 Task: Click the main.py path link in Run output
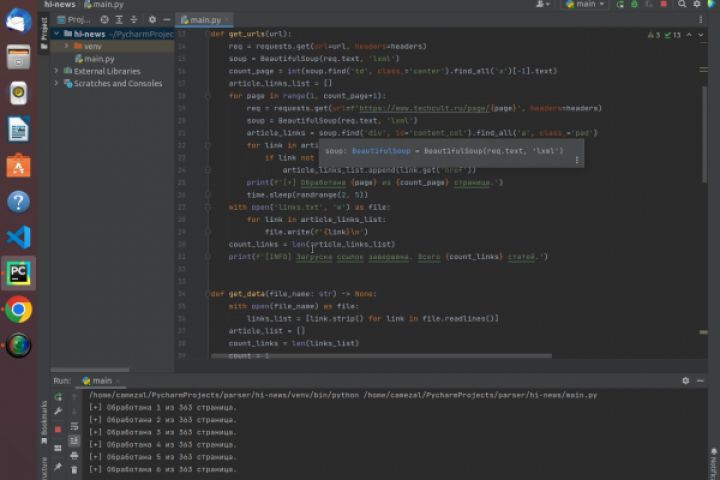click(480, 395)
